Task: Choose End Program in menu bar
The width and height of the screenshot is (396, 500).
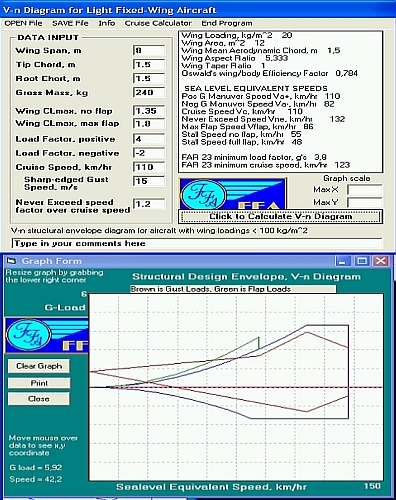Action: (227, 23)
